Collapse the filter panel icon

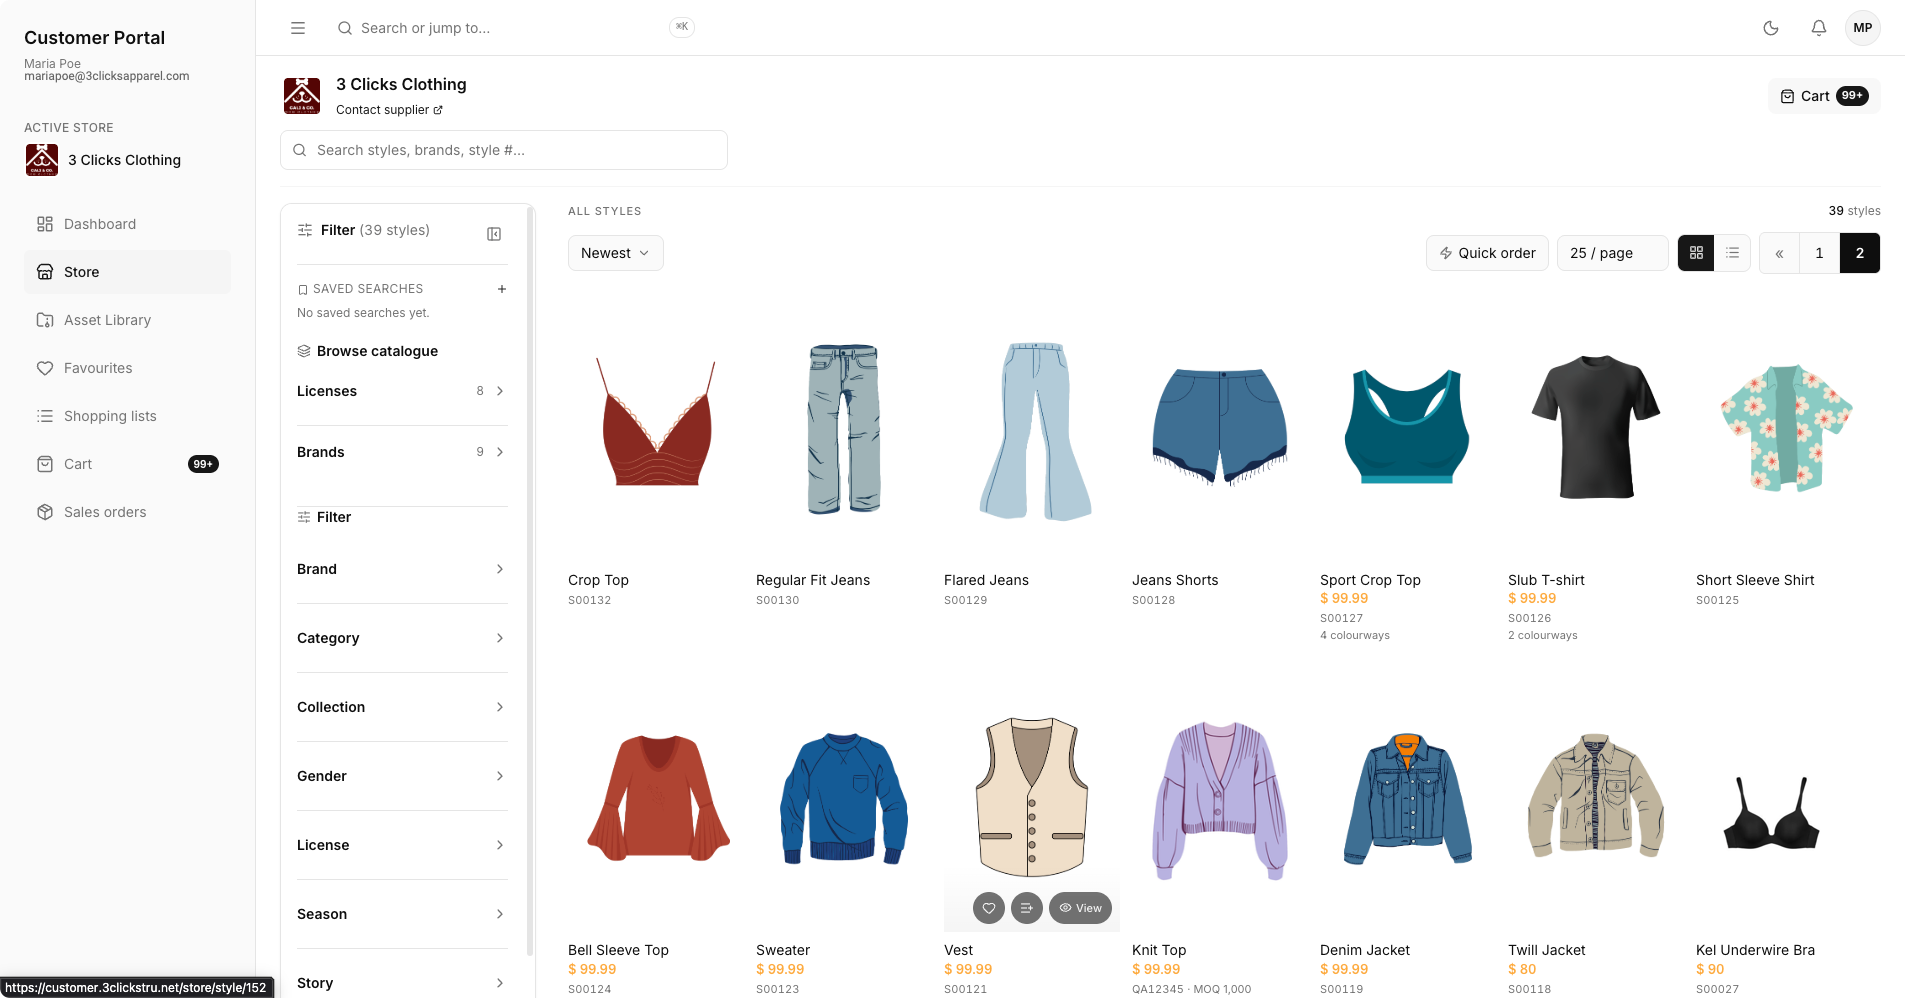(494, 234)
